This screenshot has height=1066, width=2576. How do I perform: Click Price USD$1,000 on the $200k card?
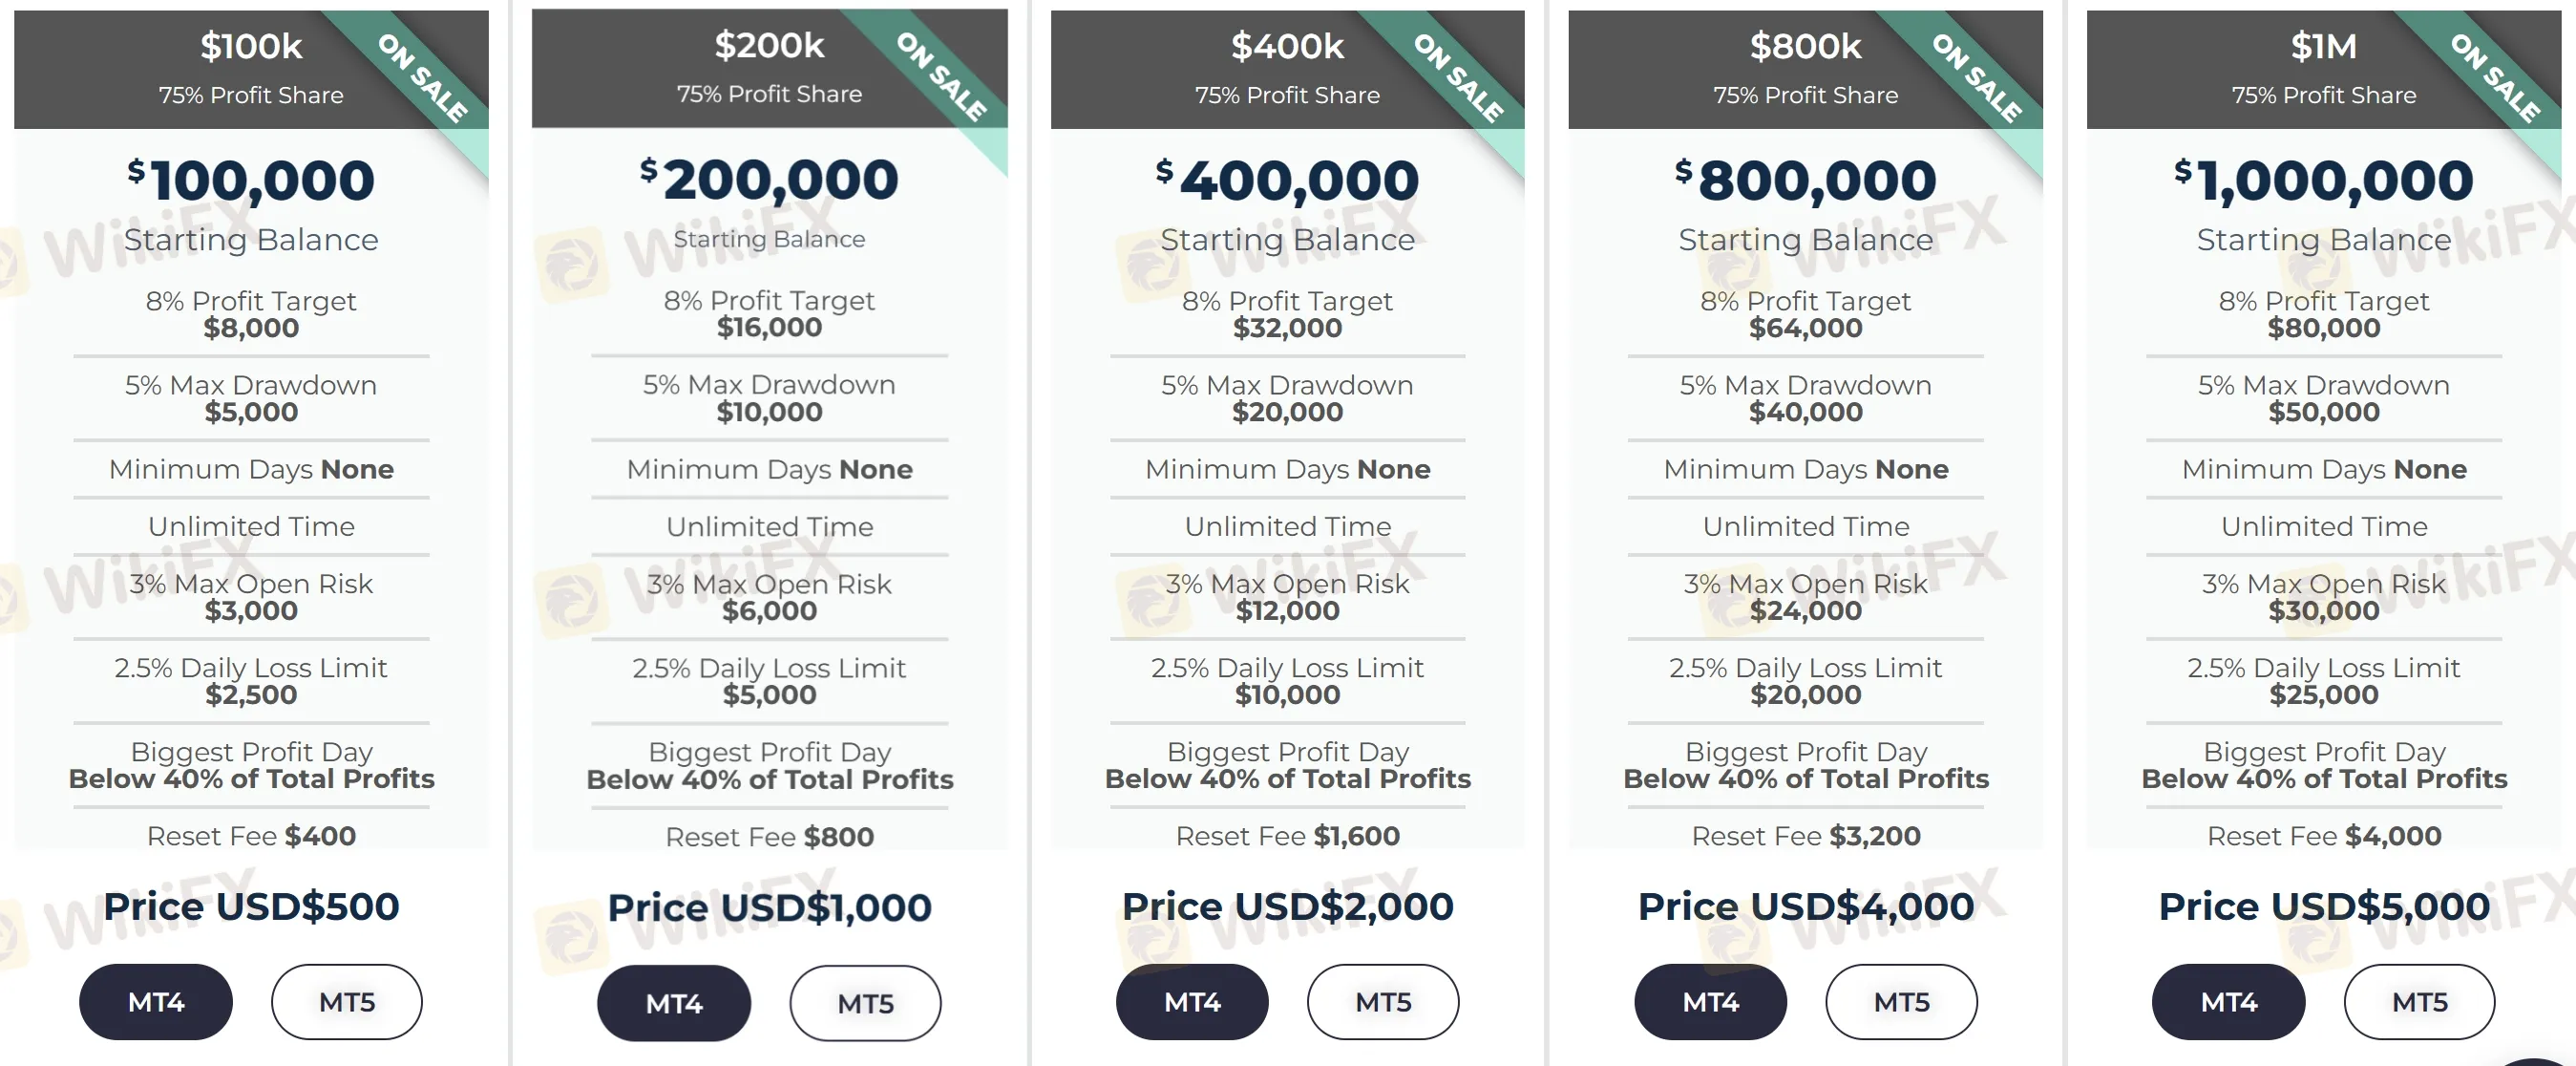[x=769, y=908]
